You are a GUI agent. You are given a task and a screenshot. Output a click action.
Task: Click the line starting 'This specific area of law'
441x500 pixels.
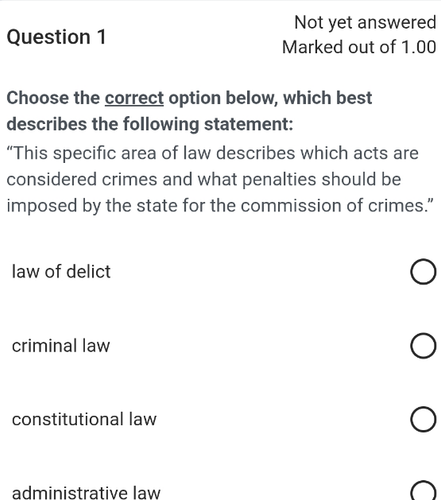click(212, 153)
